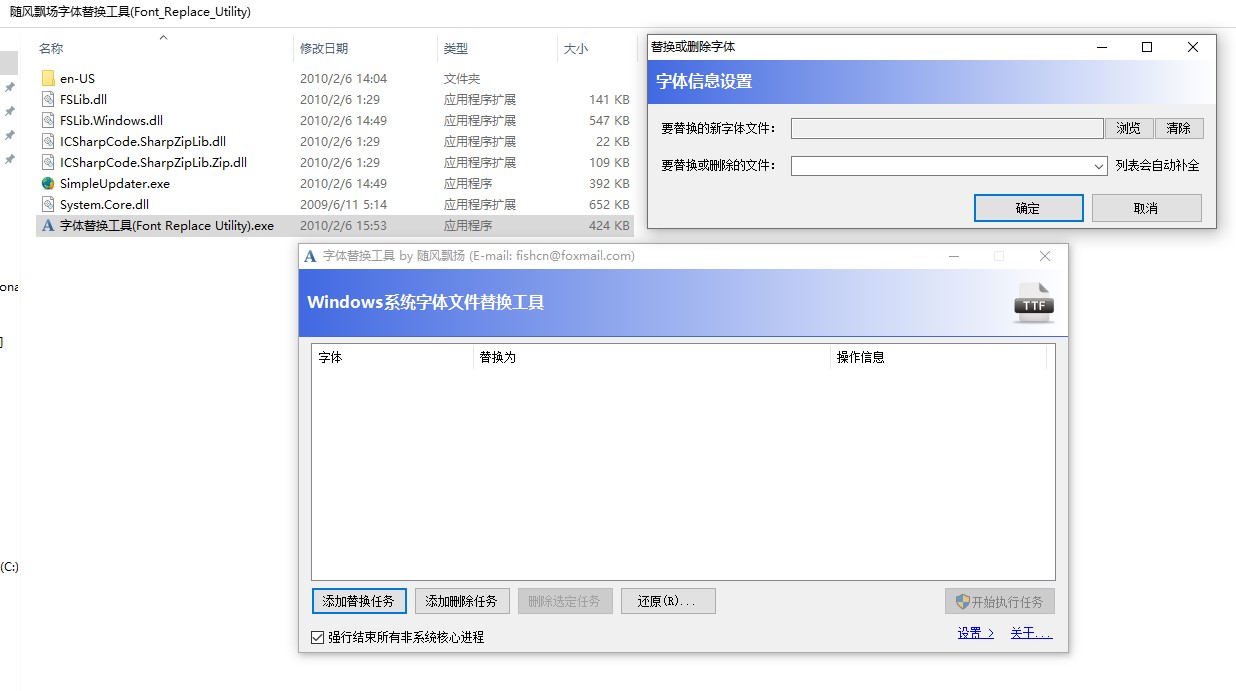The image size is (1236, 691).
Task: Click the 652 KB size cell
Action: click(x=609, y=204)
